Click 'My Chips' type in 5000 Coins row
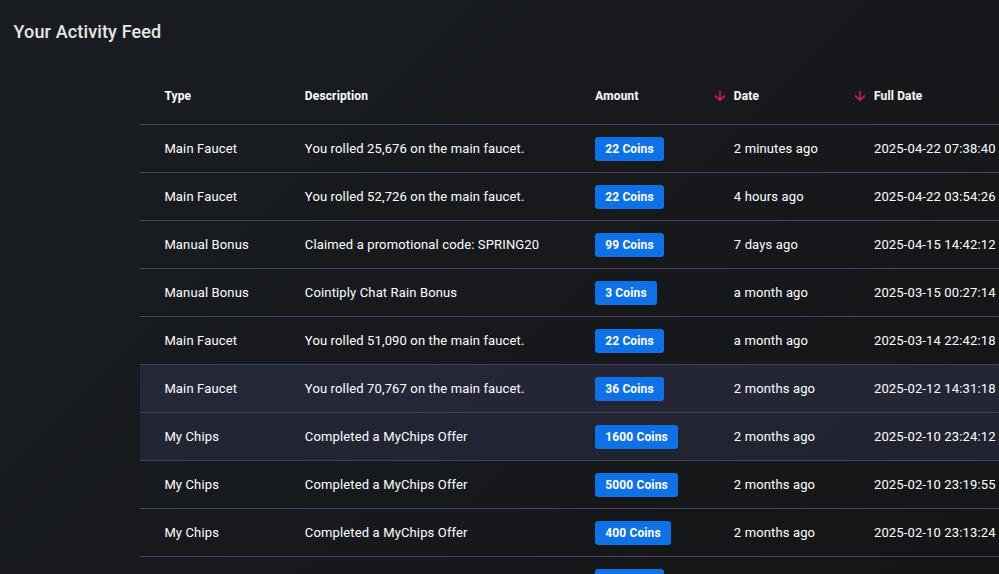 [192, 485]
